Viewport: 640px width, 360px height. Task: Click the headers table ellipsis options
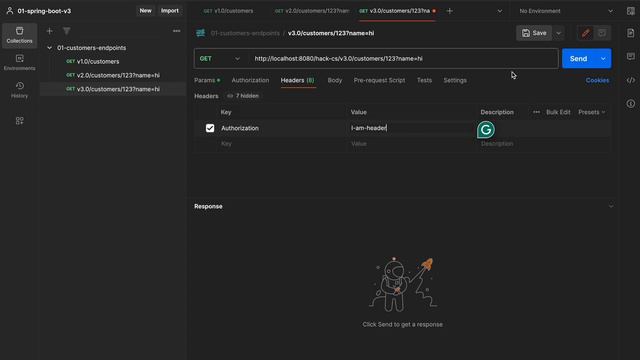click(536, 112)
